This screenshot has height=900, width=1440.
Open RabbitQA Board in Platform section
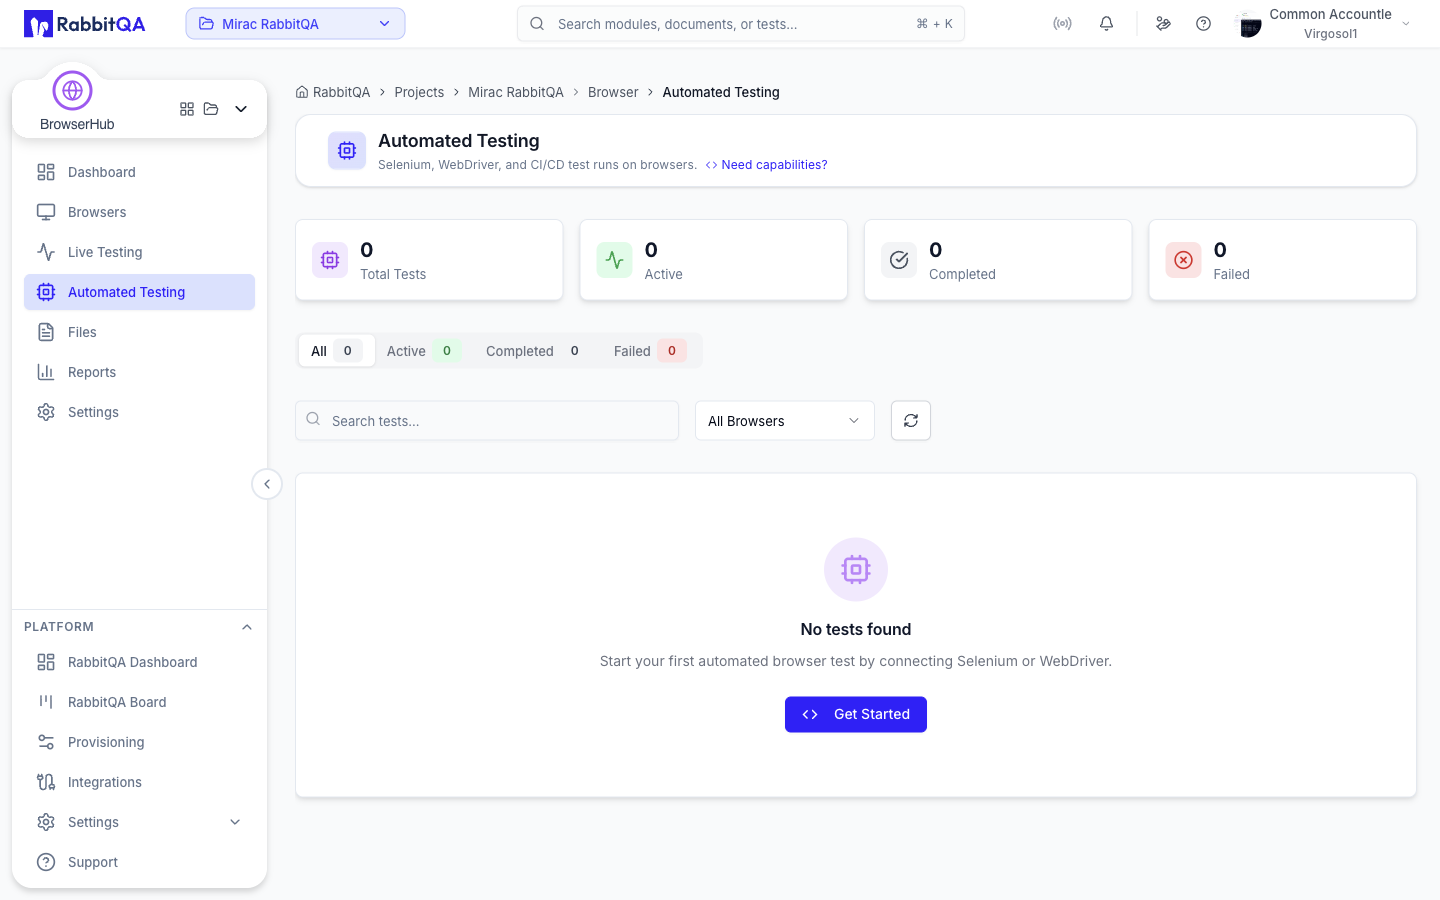coord(139,702)
